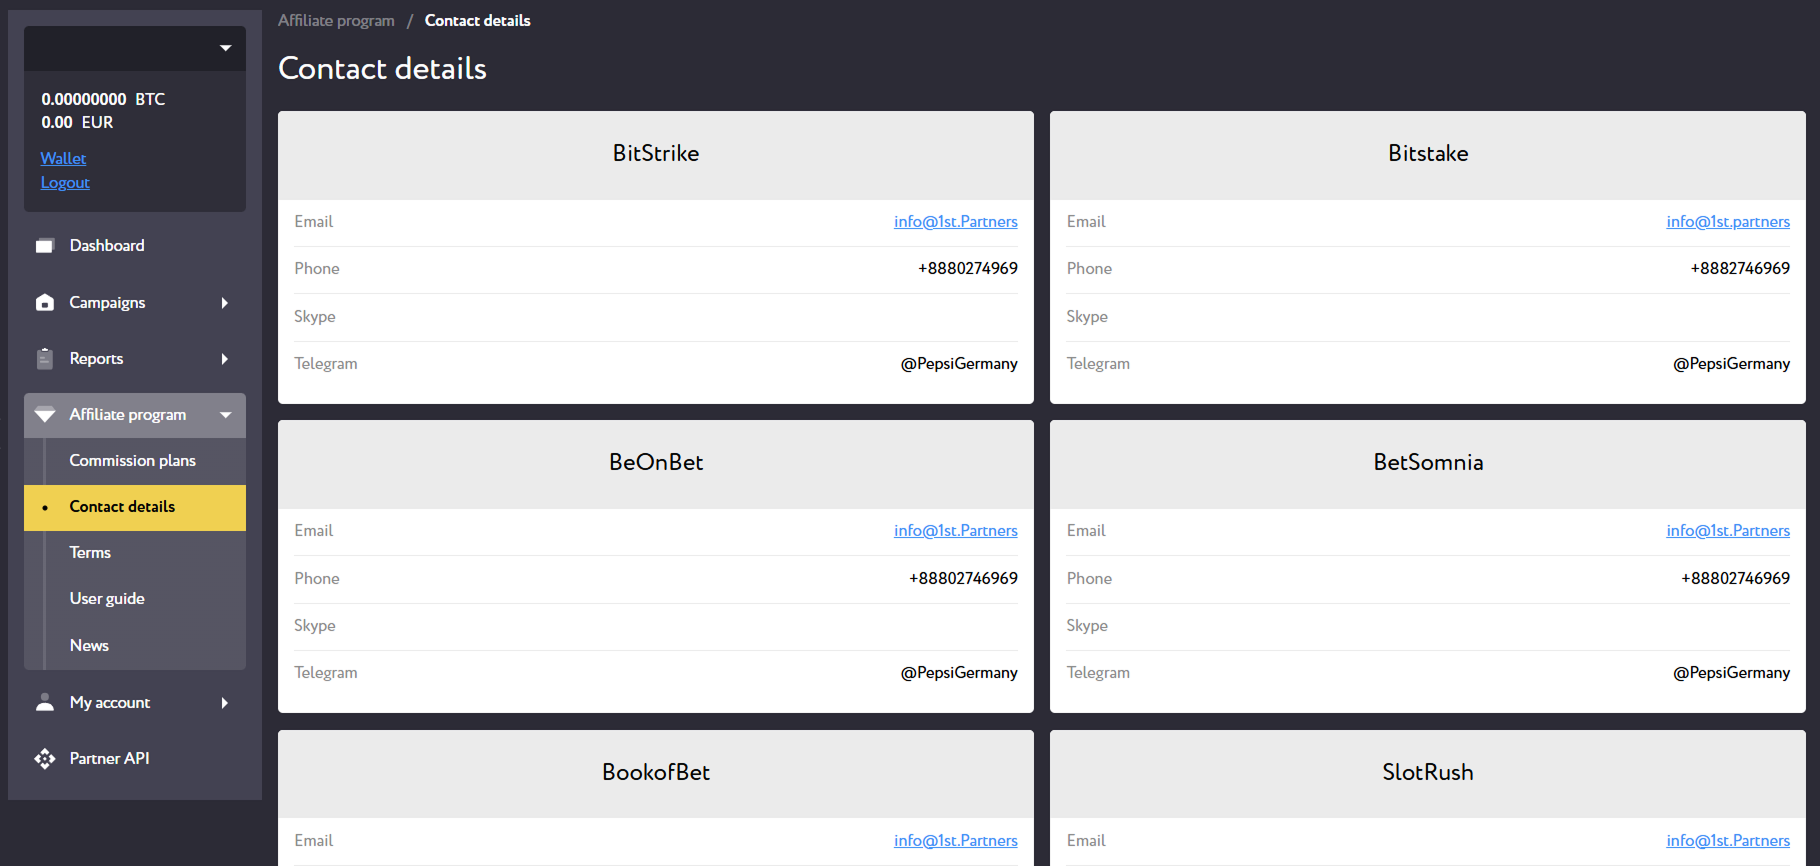The image size is (1820, 866).
Task: Open the Campaigns menu item
Action: (135, 303)
